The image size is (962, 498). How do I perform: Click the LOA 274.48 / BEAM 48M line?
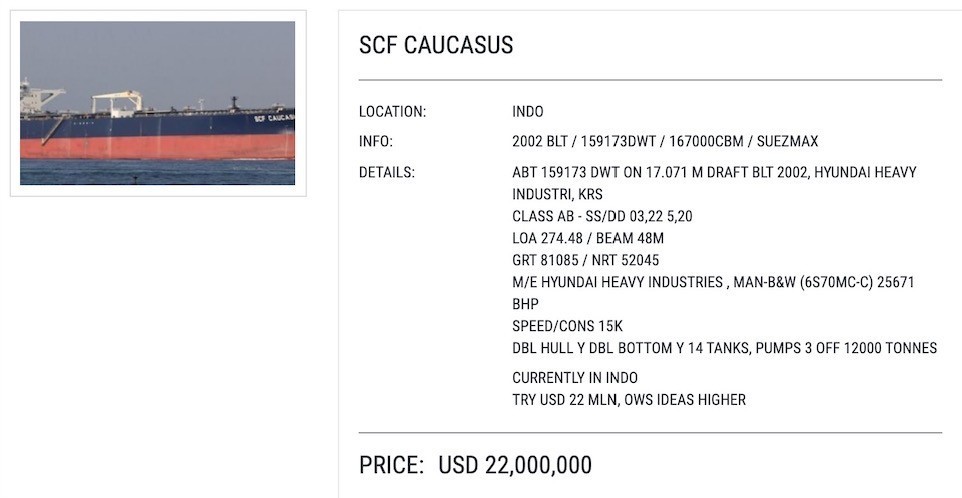pos(588,238)
